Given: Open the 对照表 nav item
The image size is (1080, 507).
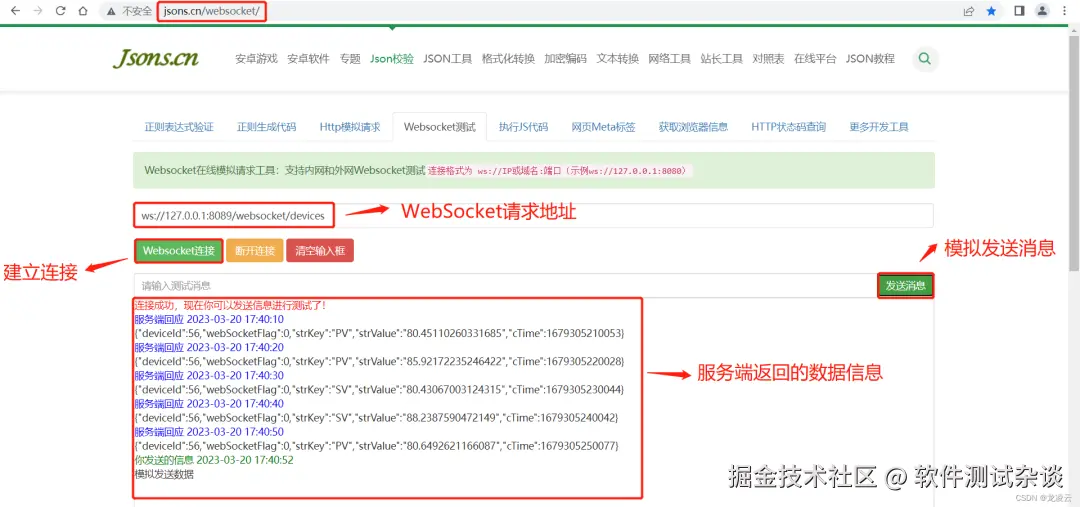Looking at the screenshot, I should (x=769, y=59).
